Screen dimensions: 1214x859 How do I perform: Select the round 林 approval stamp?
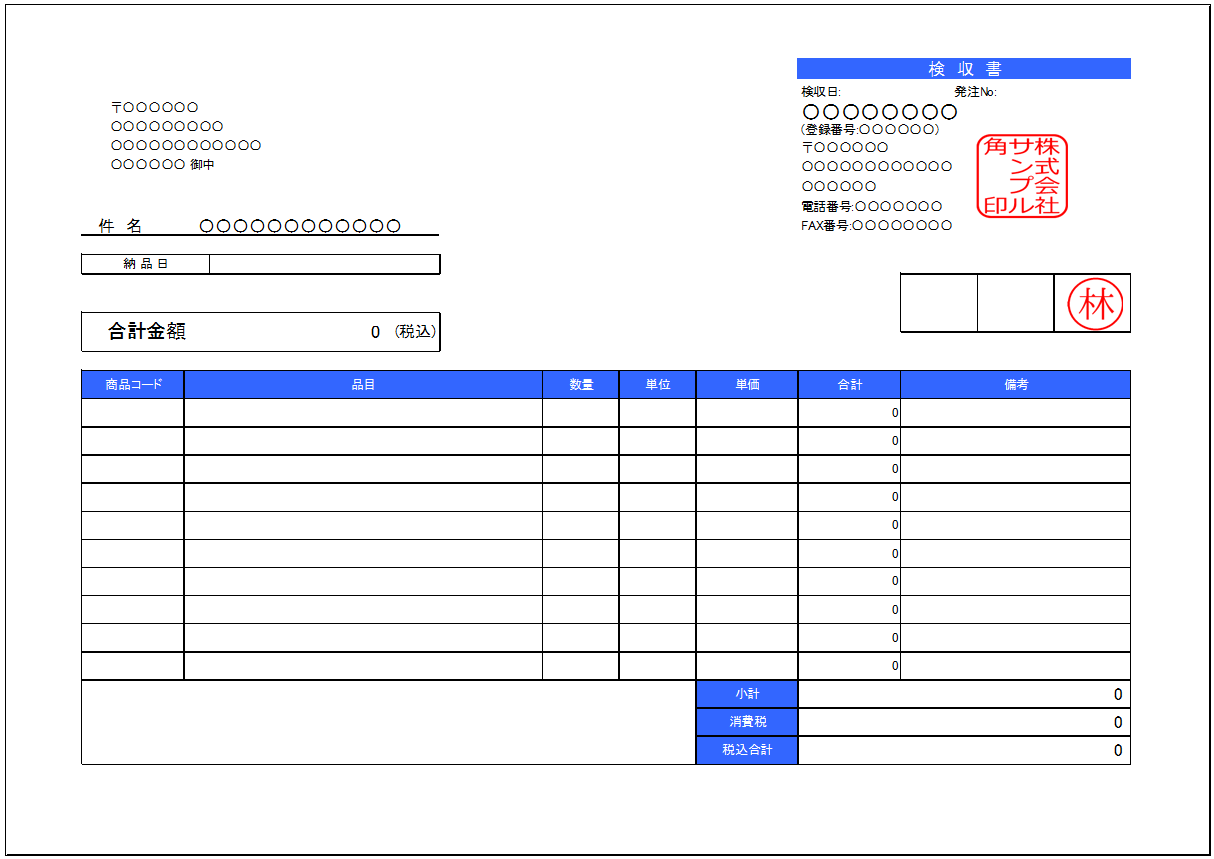[x=1095, y=304]
